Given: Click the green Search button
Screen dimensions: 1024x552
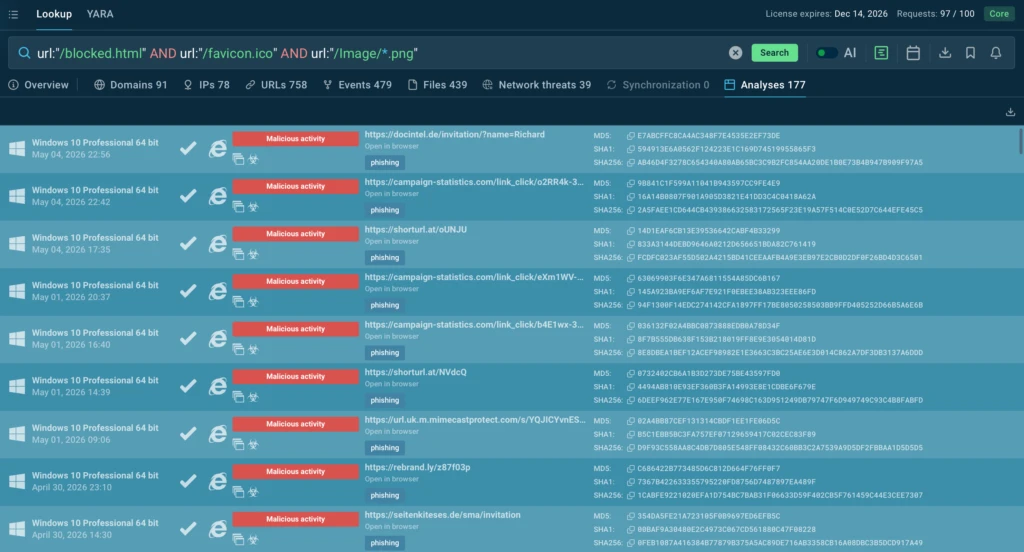Looking at the screenshot, I should 774,53.
